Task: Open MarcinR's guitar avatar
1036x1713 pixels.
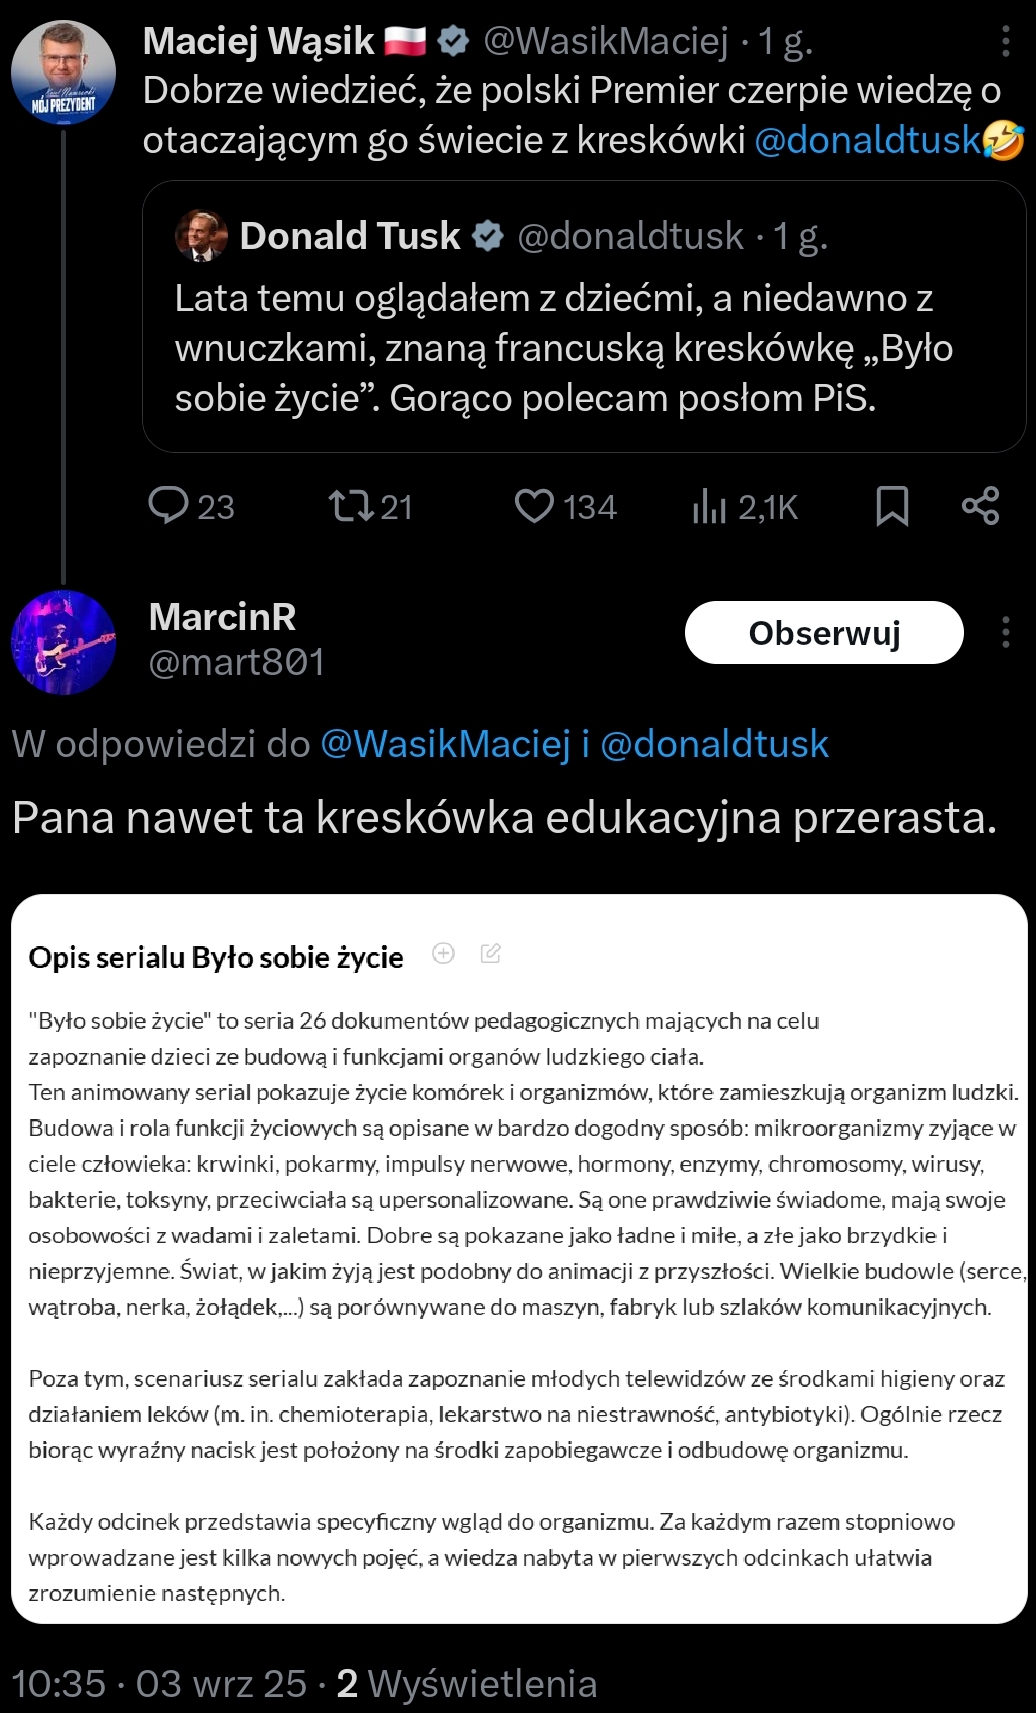Action: point(63,642)
